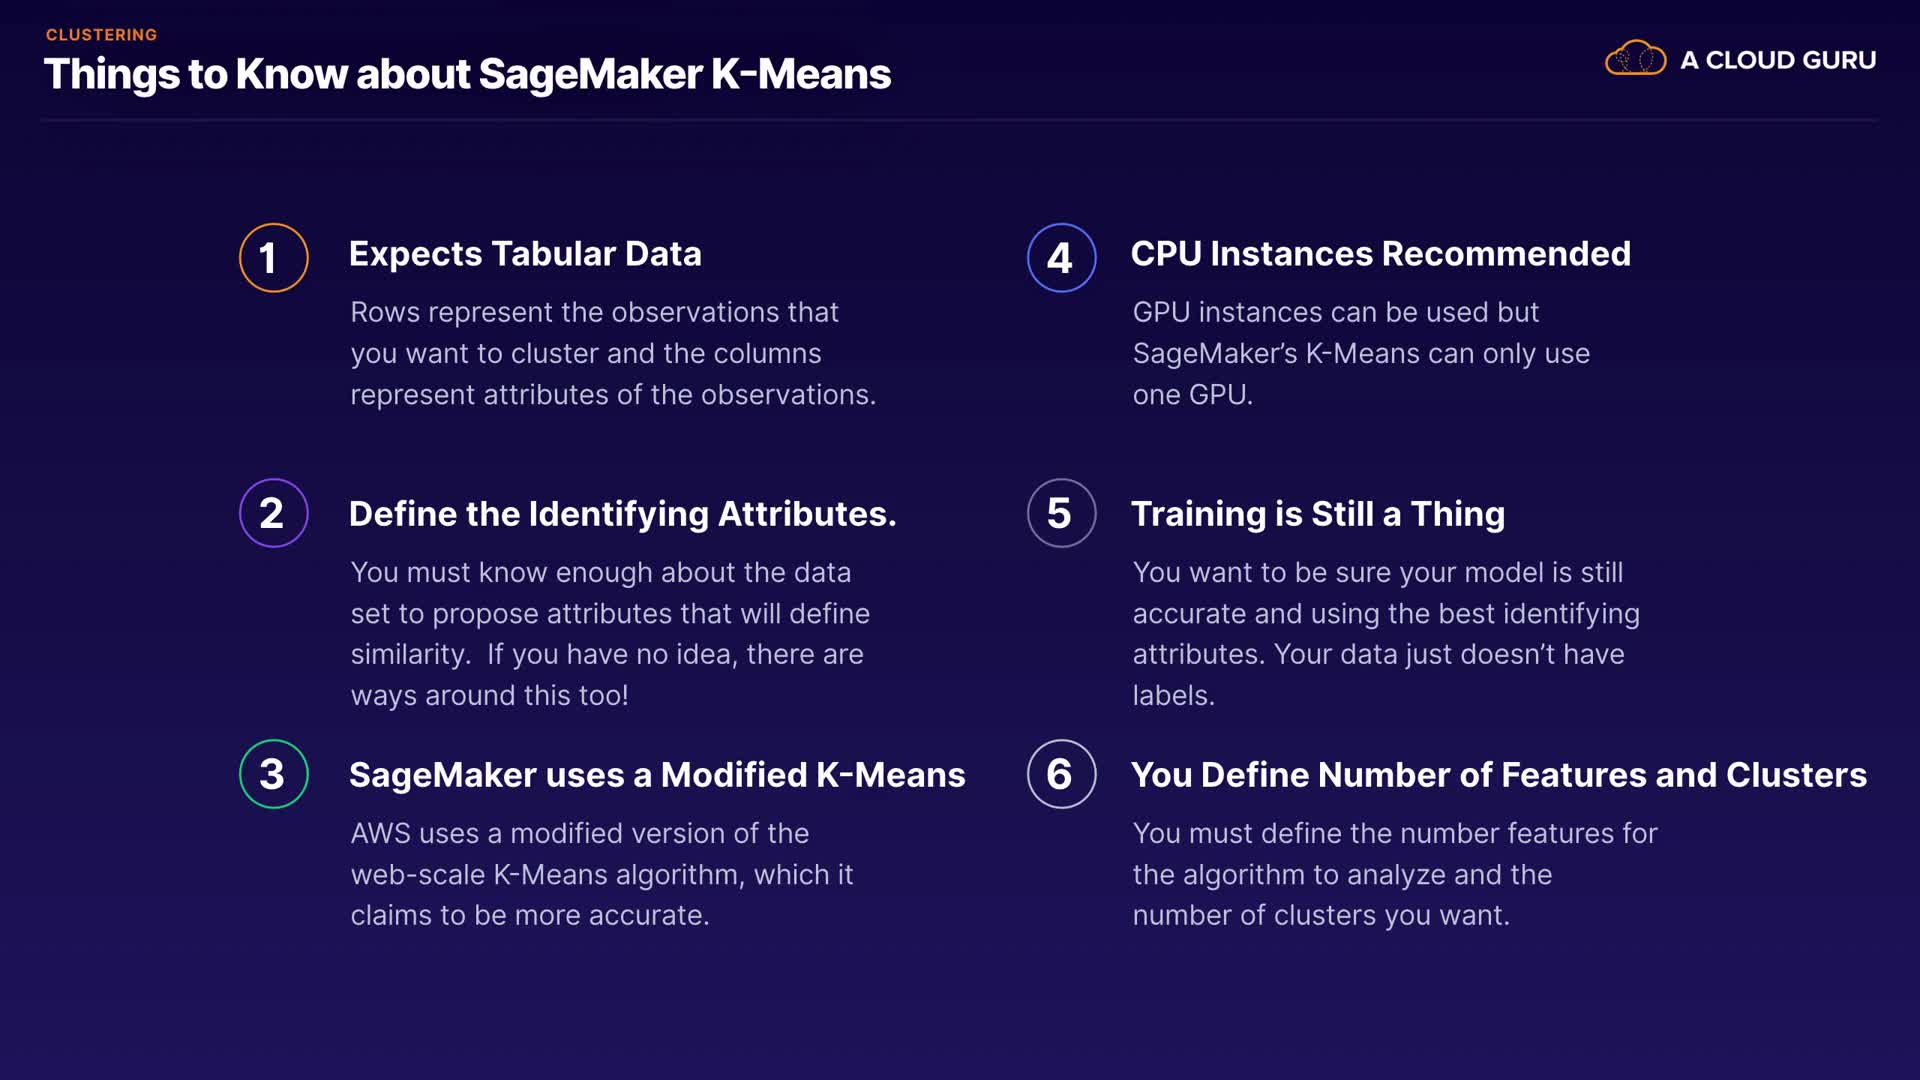Click the paragraph about web-scale K-Means algorithm

click(x=601, y=874)
